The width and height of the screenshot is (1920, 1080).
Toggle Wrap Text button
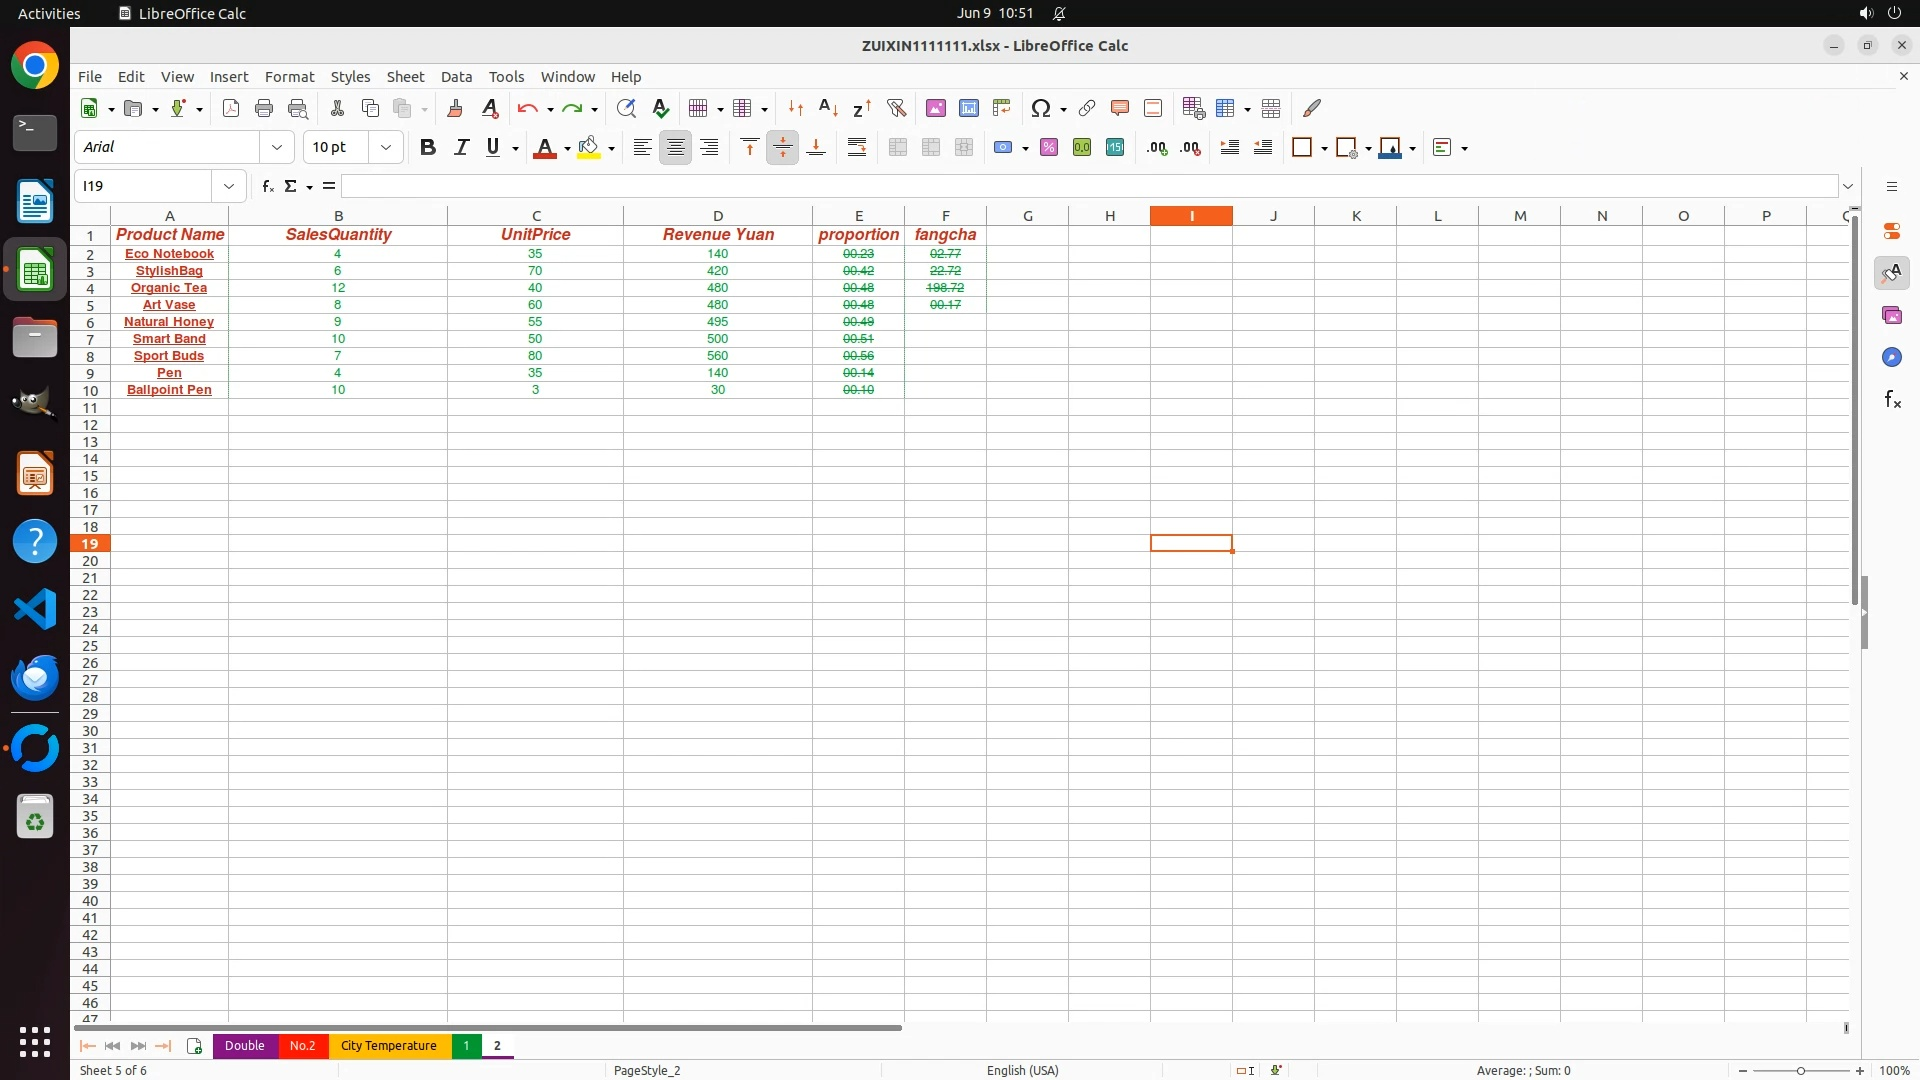pyautogui.click(x=857, y=147)
